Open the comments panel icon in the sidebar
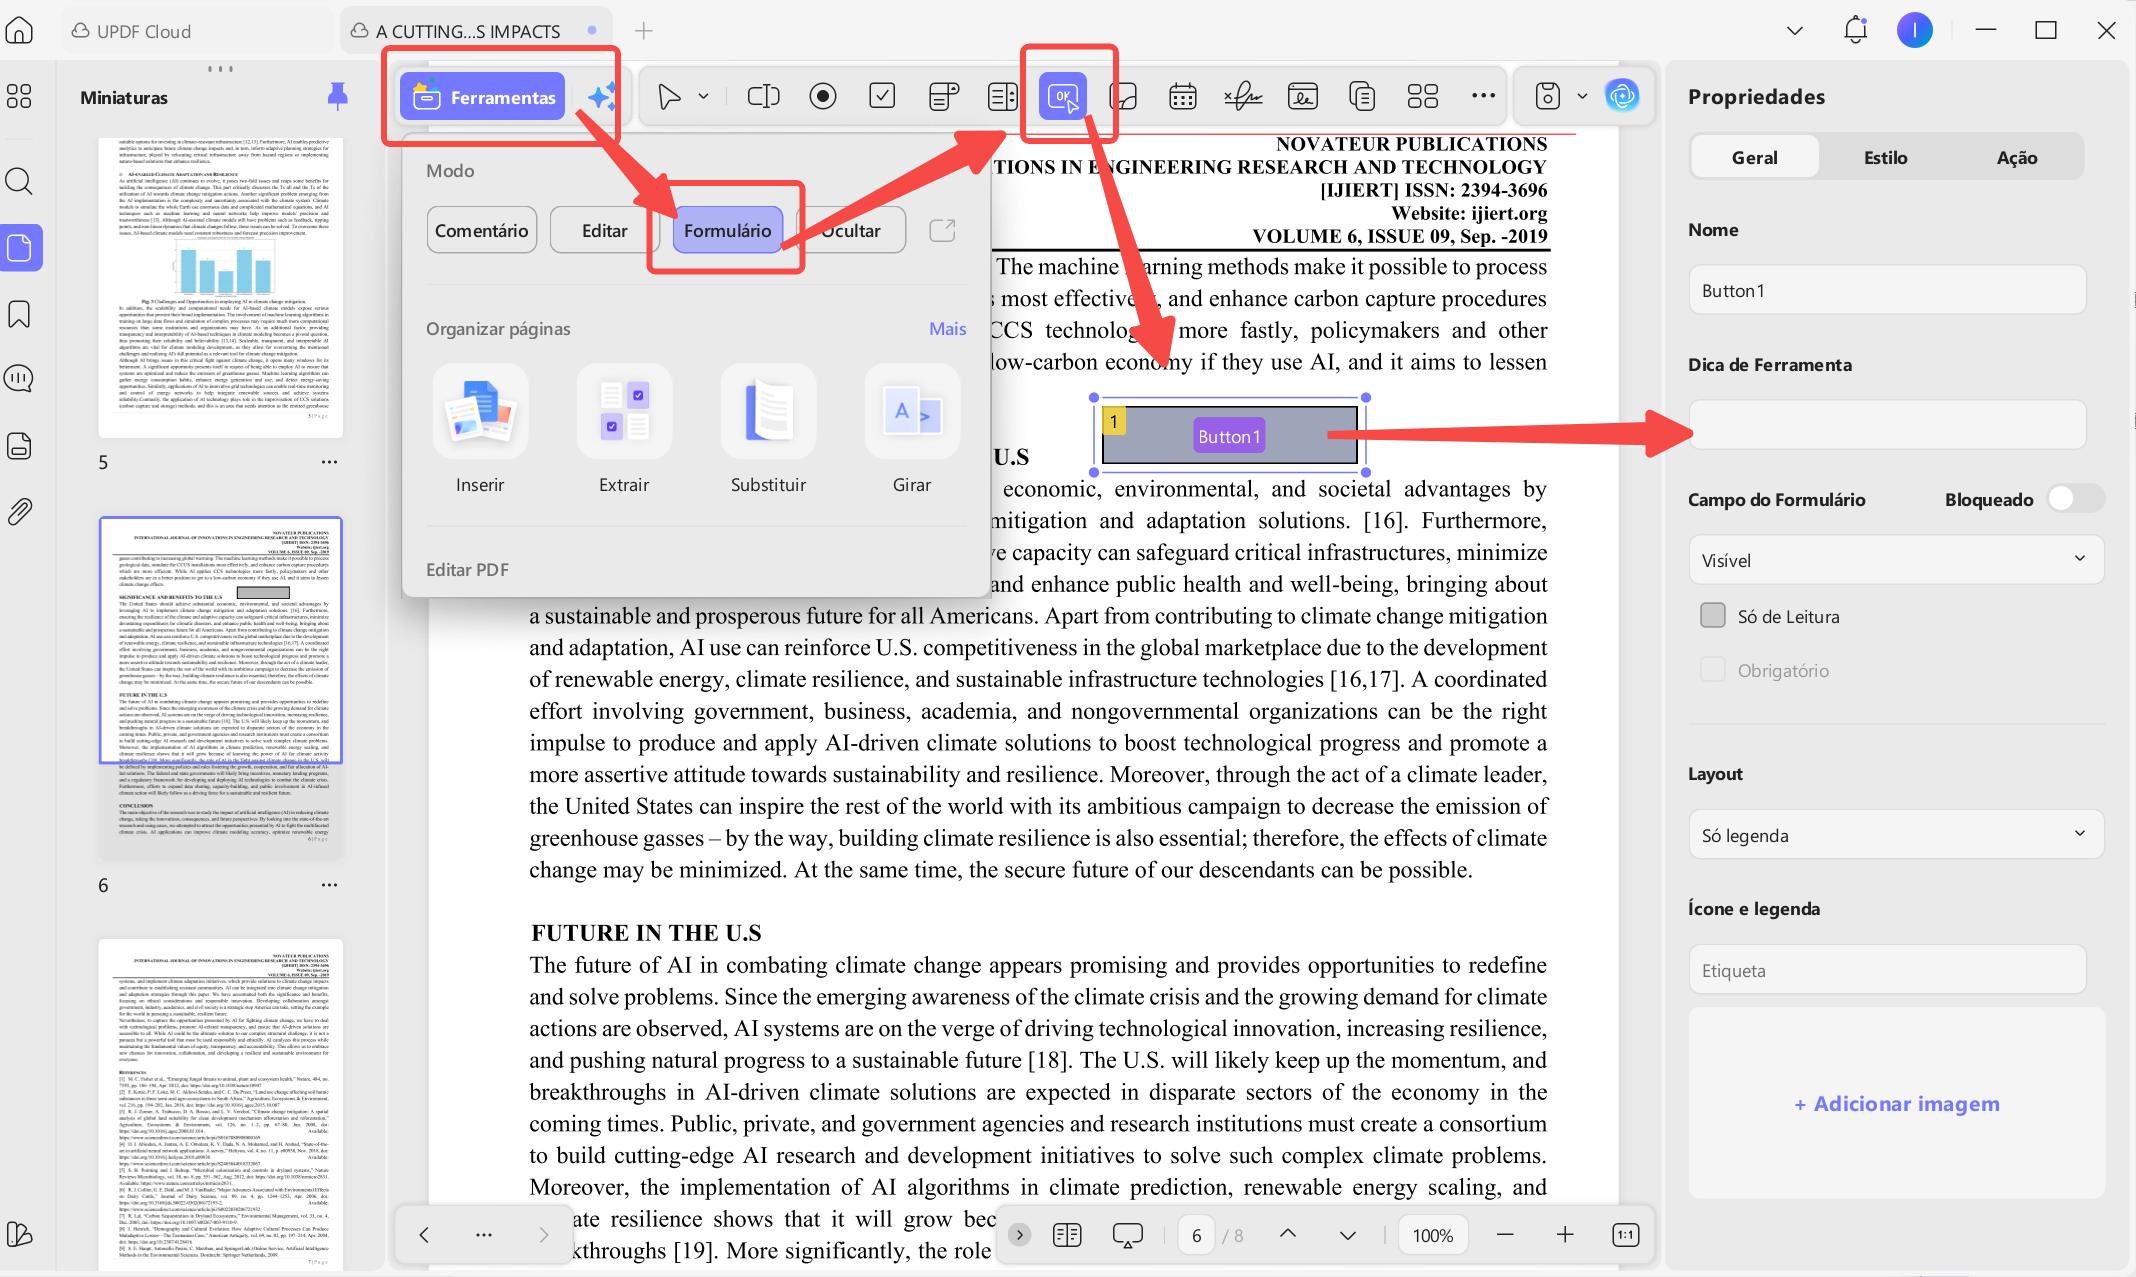2136x1277 pixels. click(19, 379)
